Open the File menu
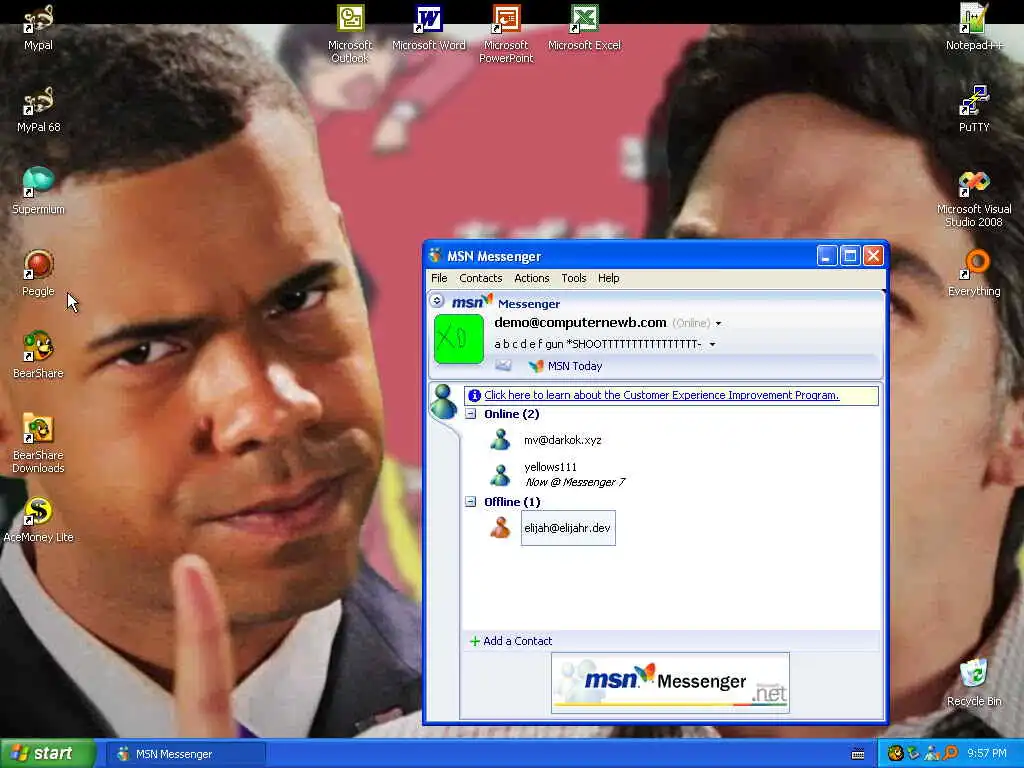The height and width of the screenshot is (768, 1024). (439, 278)
